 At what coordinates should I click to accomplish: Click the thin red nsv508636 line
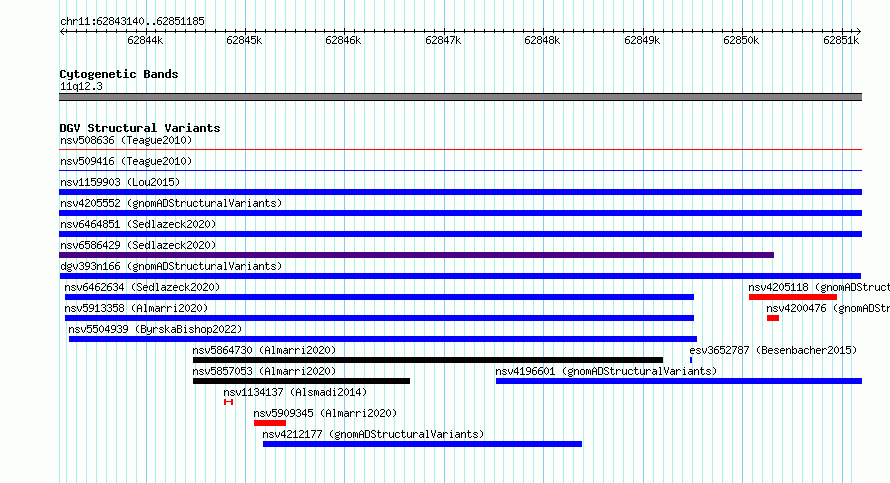point(460,150)
